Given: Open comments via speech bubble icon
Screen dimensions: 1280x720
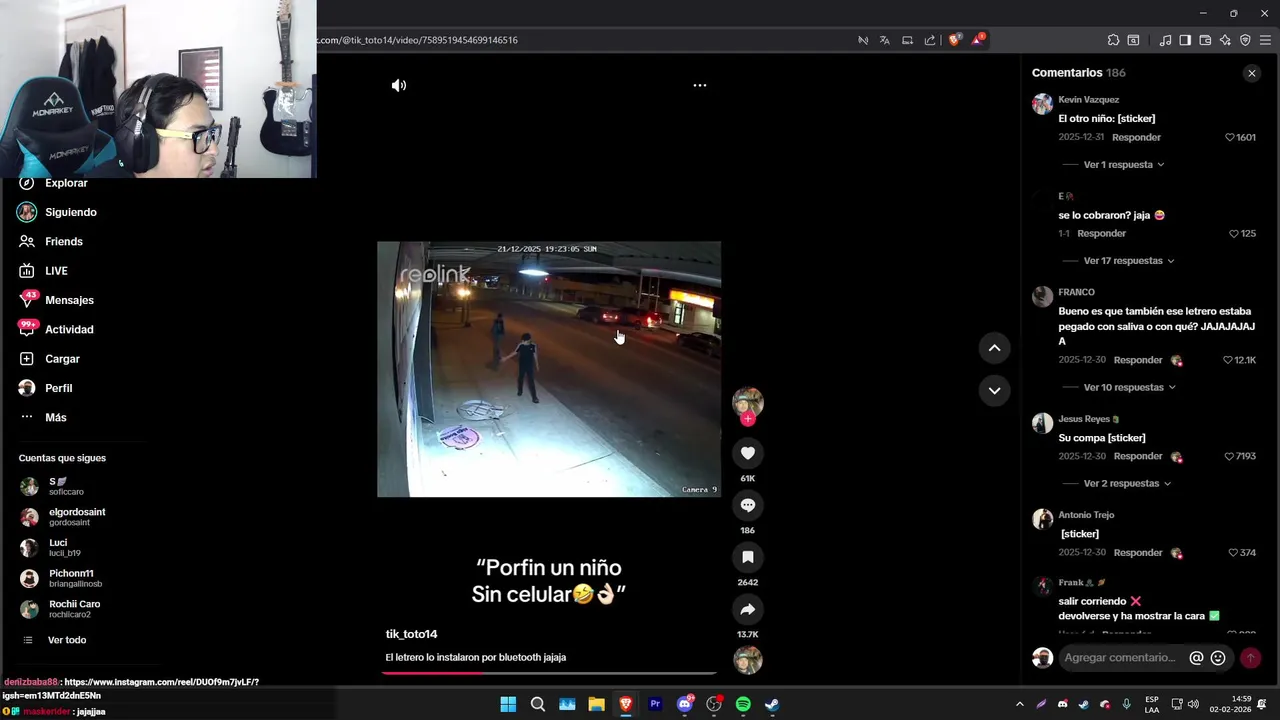Looking at the screenshot, I should (747, 505).
